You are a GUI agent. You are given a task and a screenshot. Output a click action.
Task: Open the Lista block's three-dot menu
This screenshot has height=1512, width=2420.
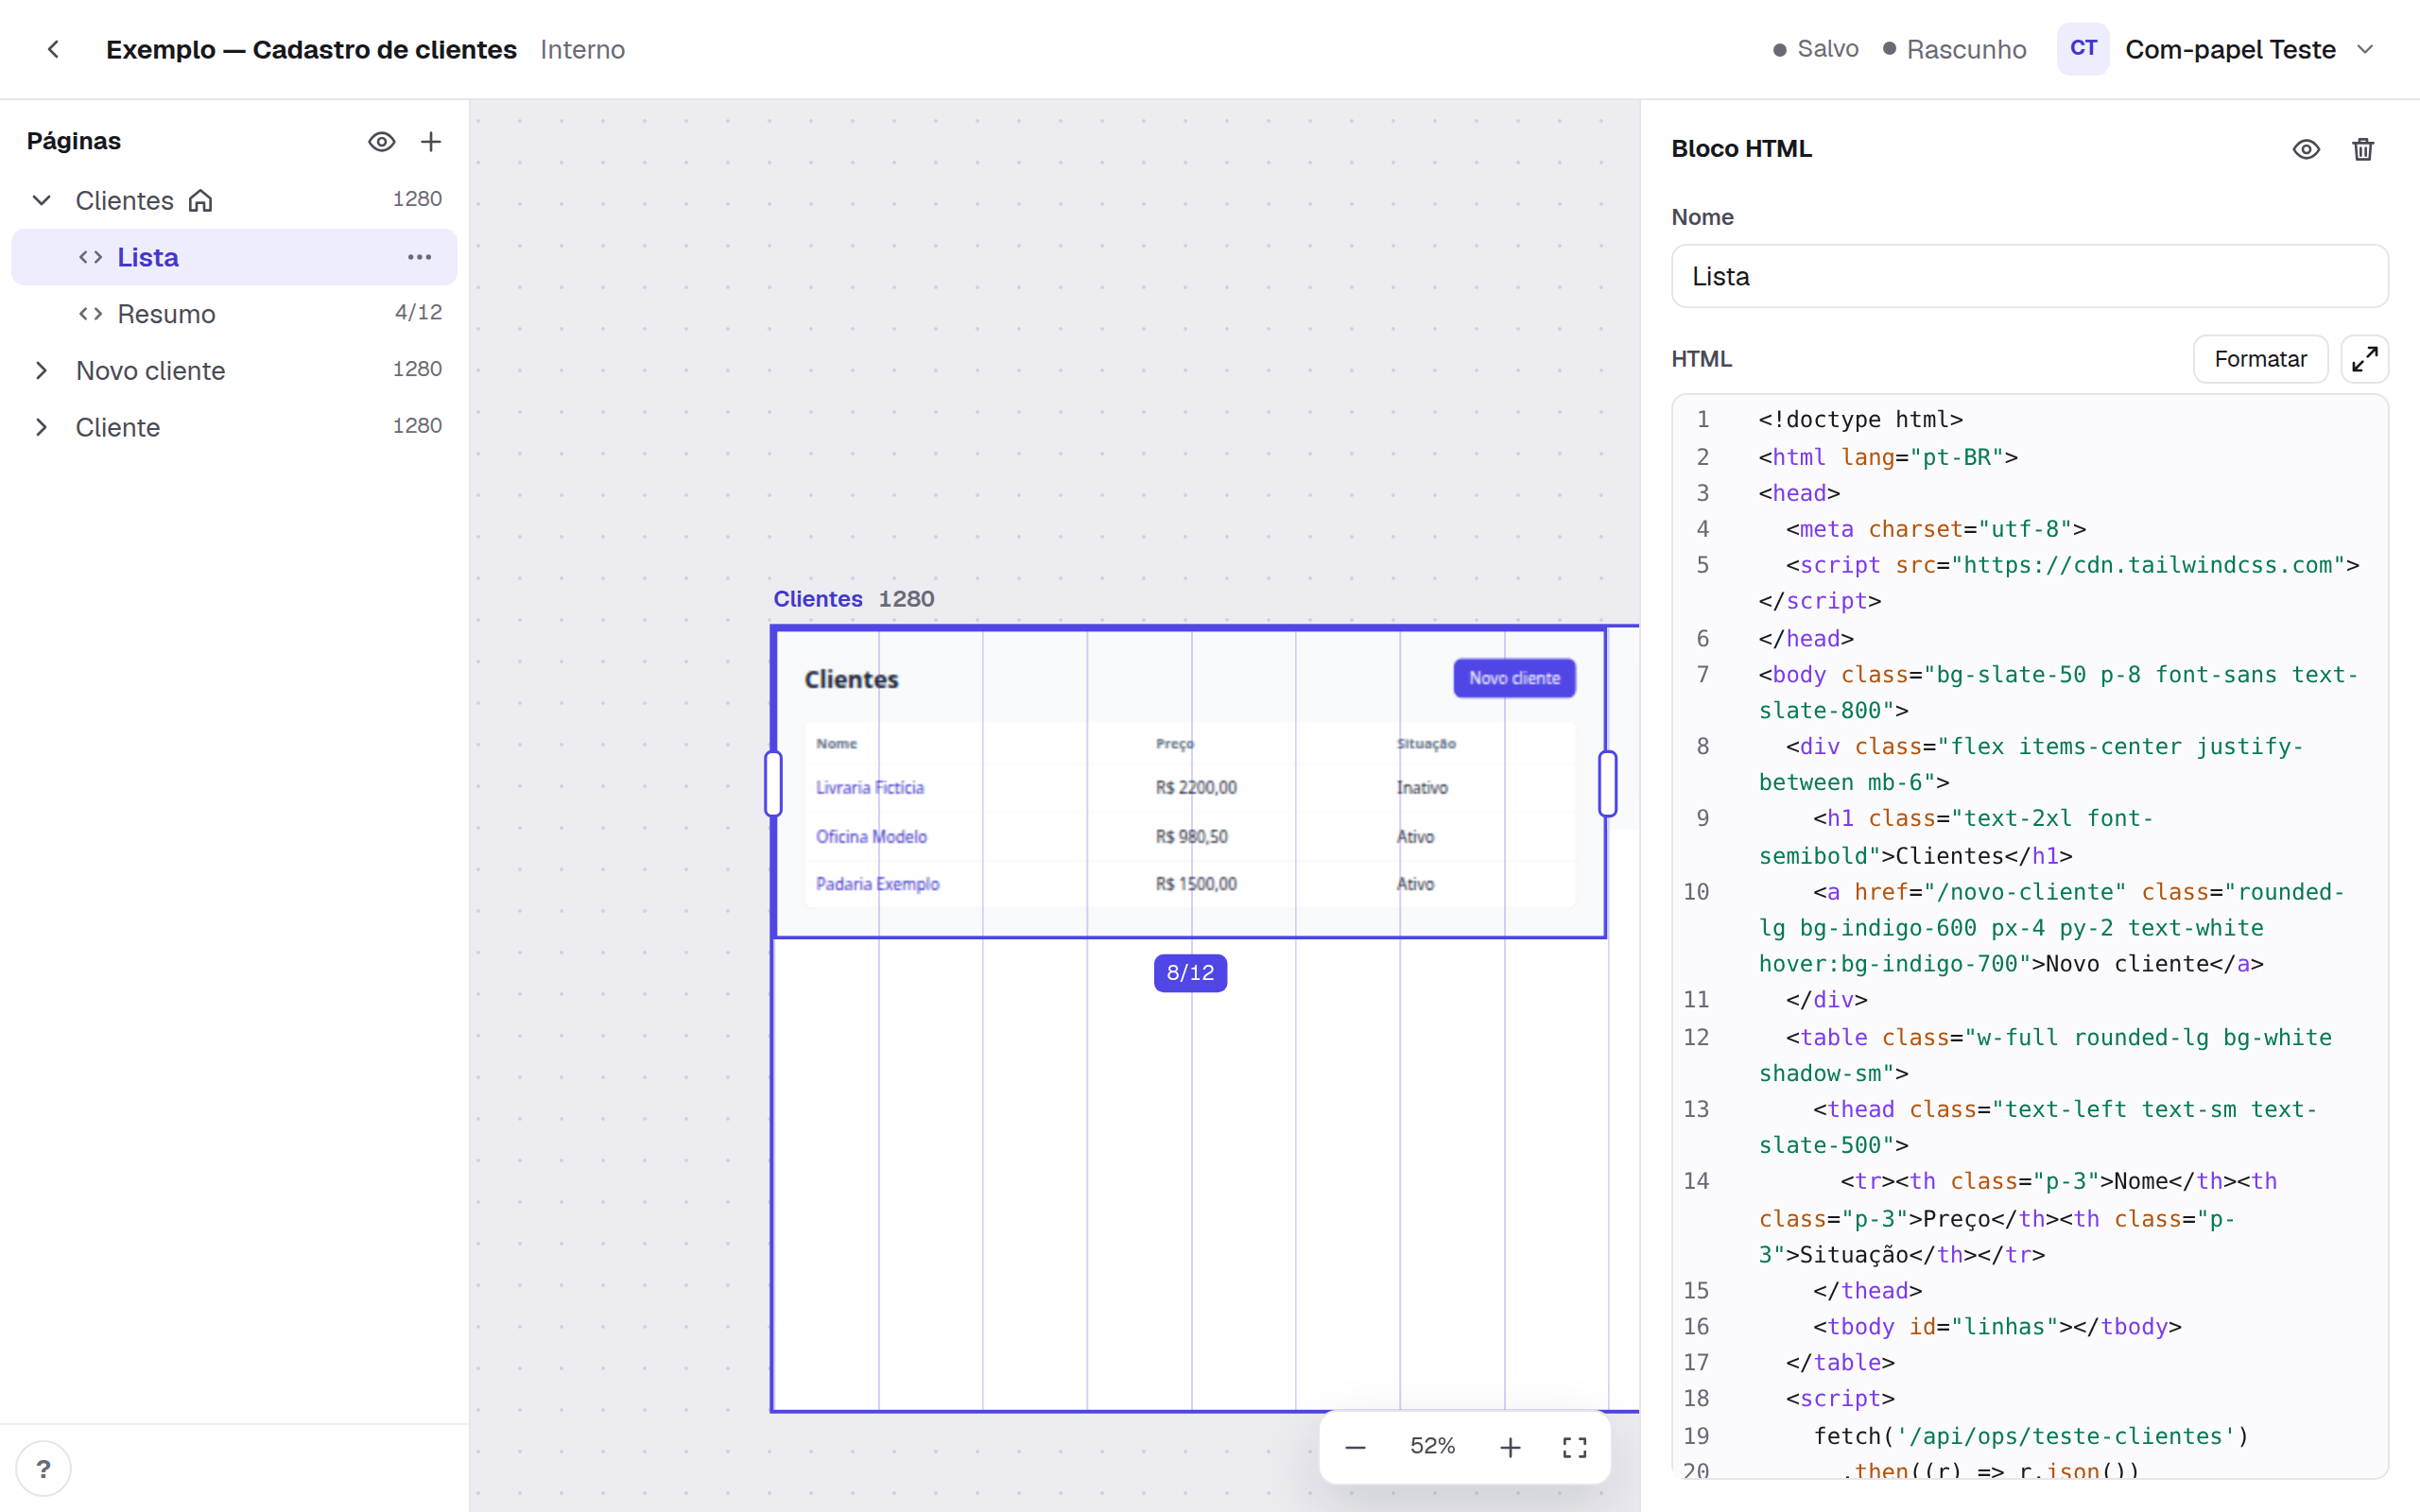click(420, 257)
